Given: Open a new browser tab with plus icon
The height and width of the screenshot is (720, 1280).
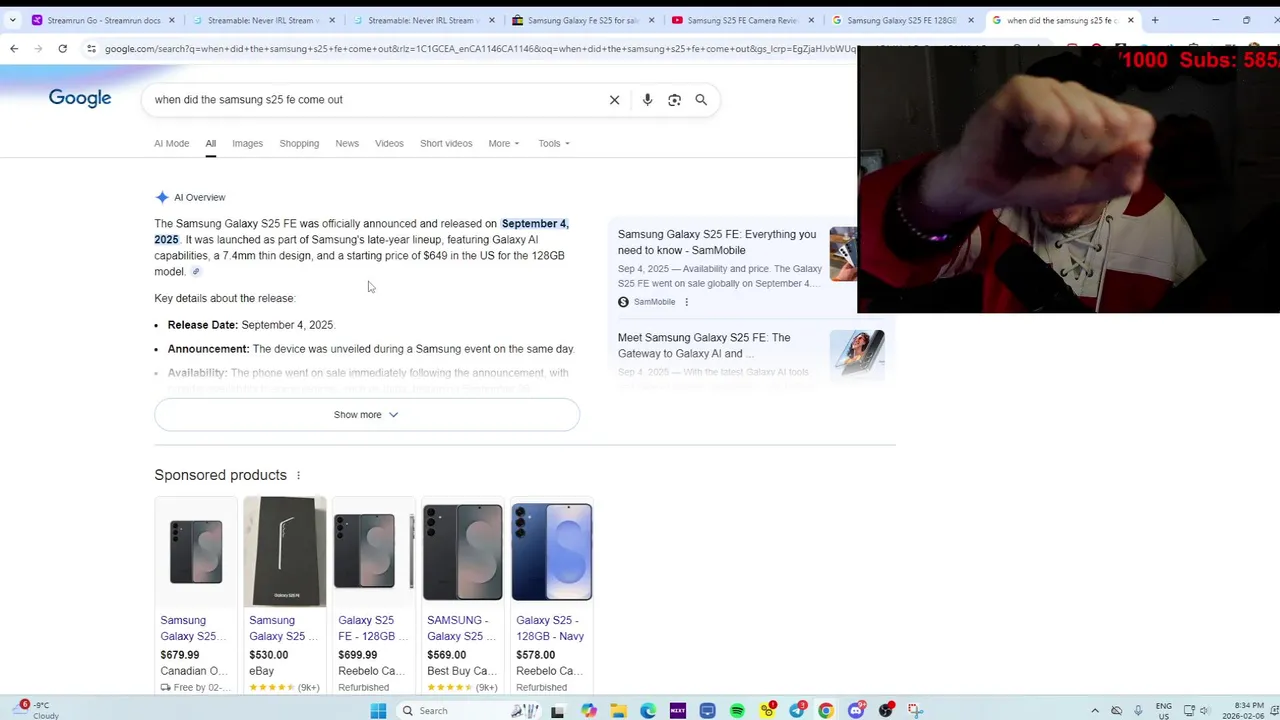Looking at the screenshot, I should (x=1155, y=20).
